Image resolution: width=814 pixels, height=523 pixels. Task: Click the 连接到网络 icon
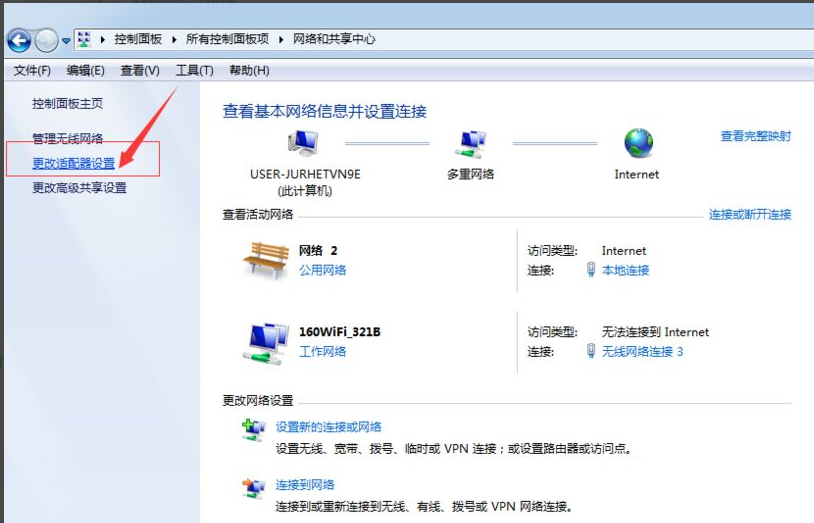point(254,489)
